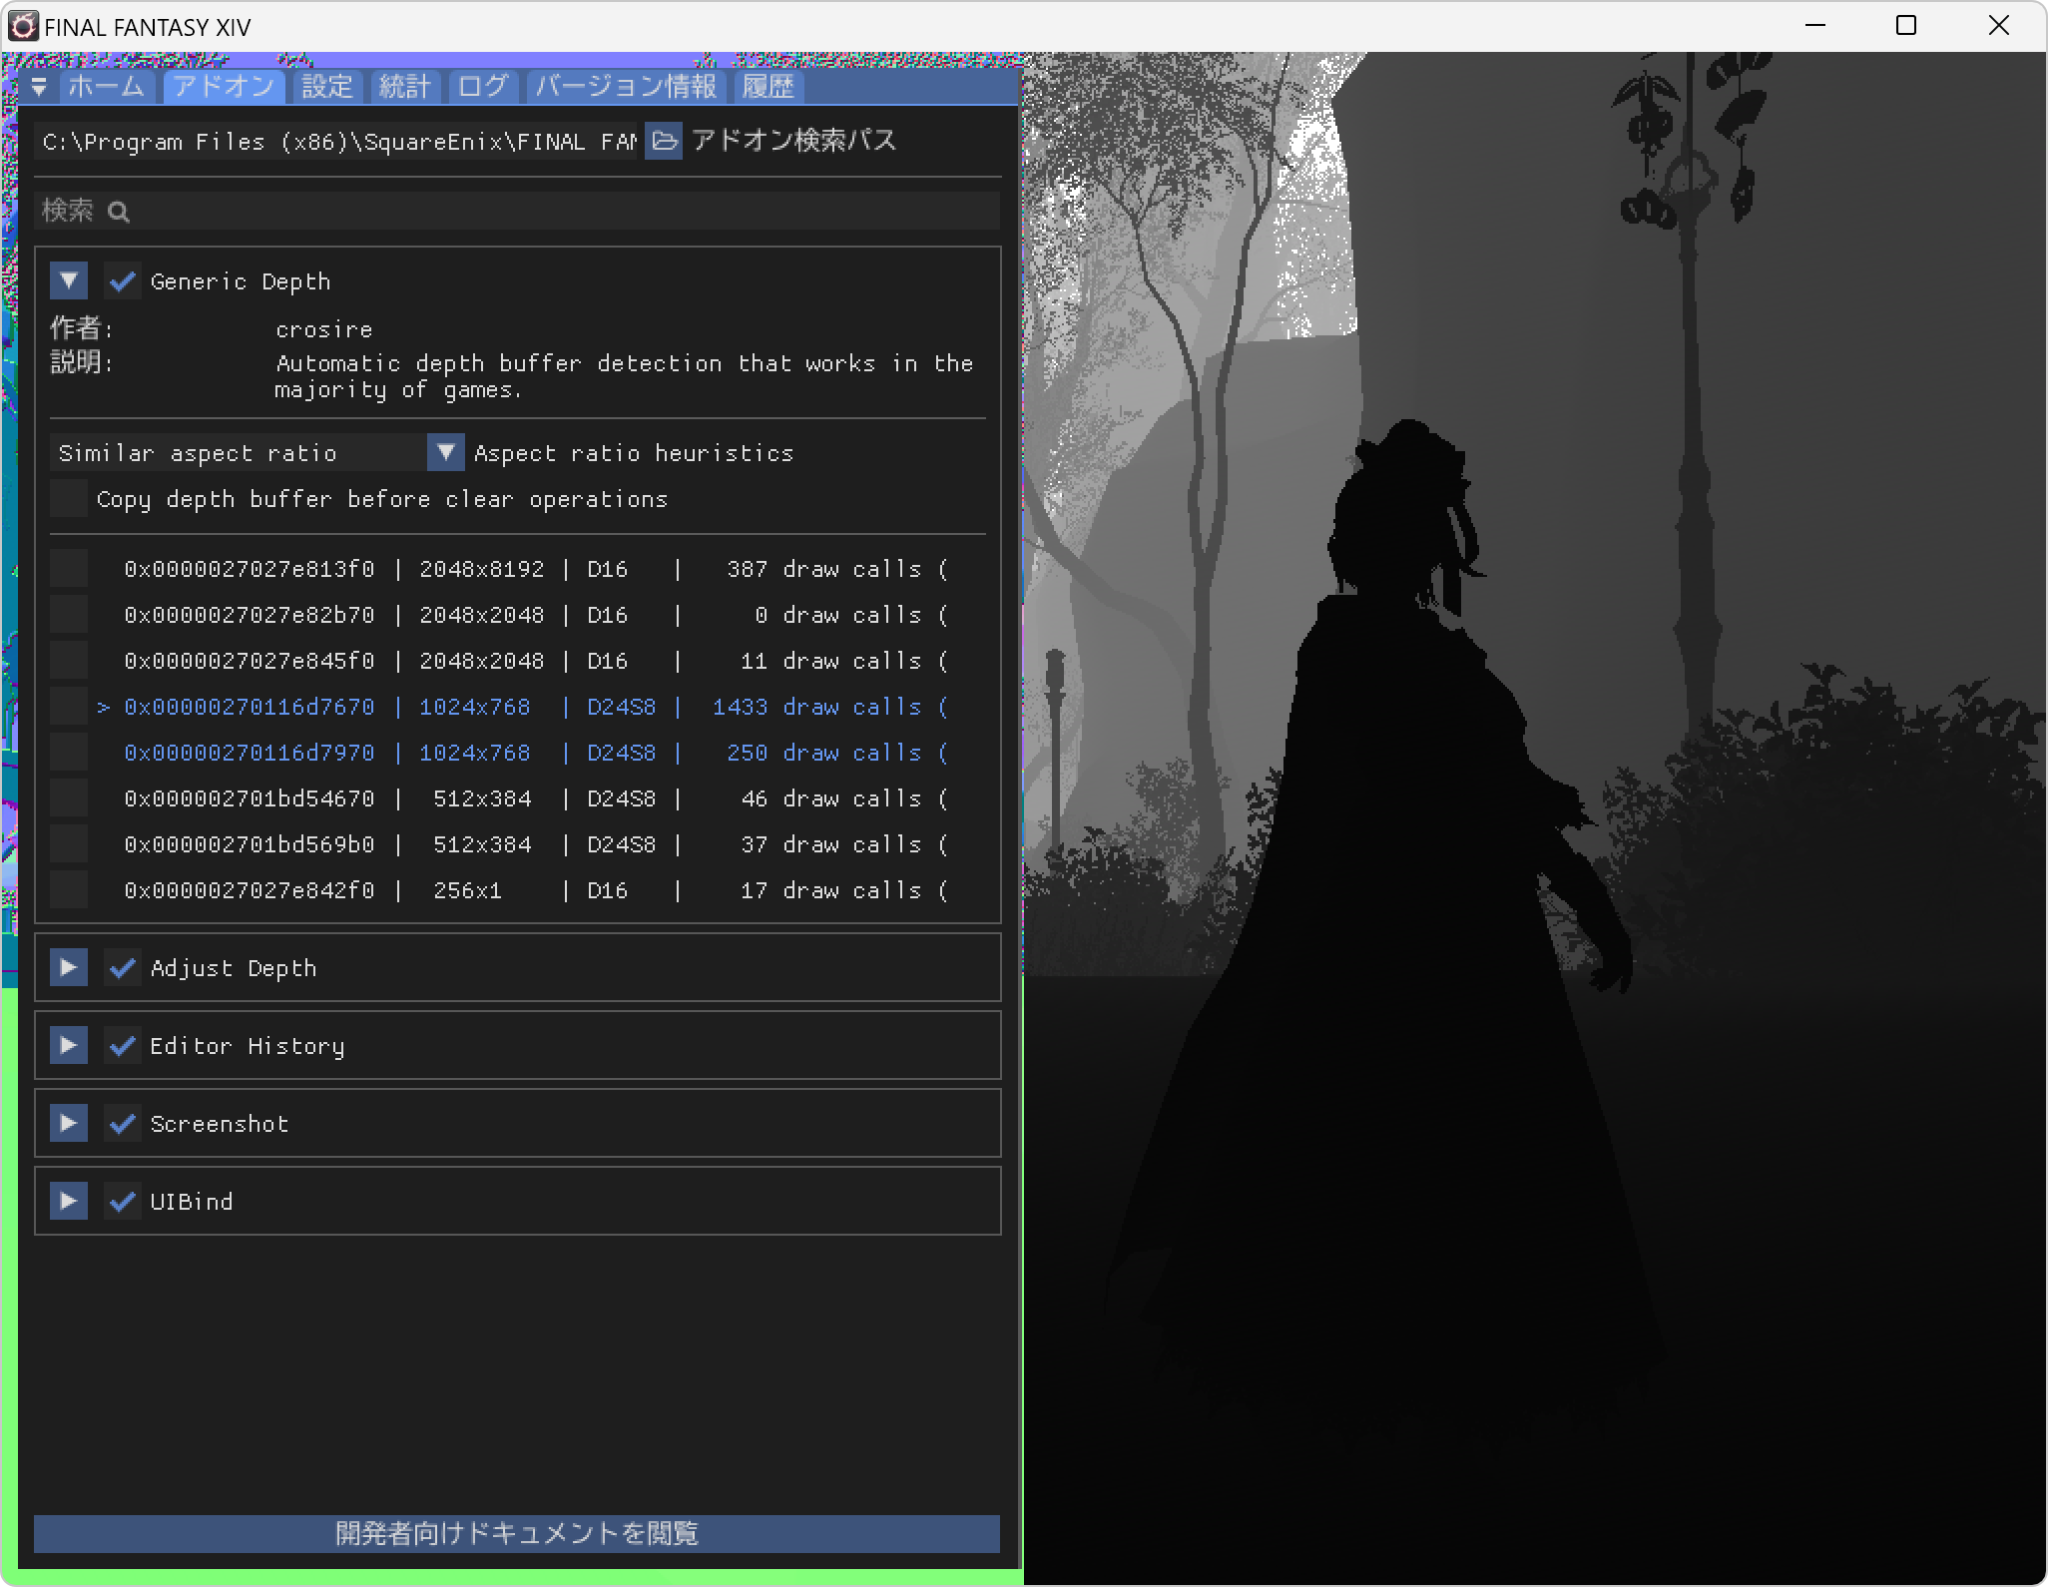Screen dimensions: 2048x1587
Task: Check the 2048x8192 D16 depth buffer
Action: [68, 568]
